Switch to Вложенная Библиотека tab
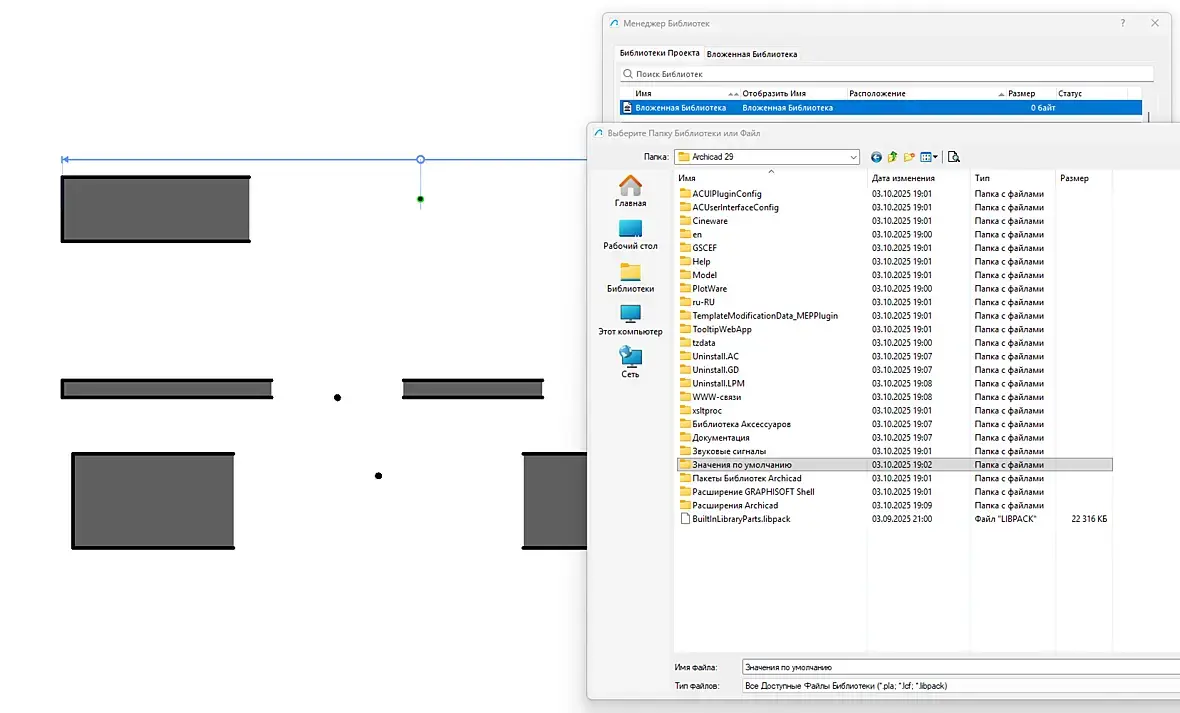 [752, 54]
